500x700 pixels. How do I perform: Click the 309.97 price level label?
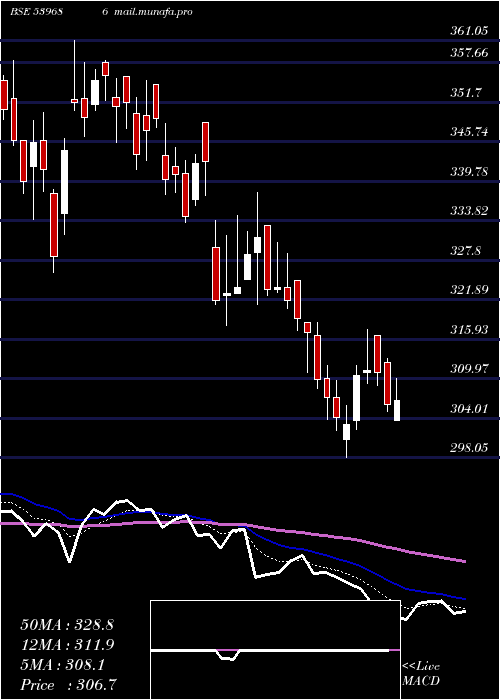468,369
